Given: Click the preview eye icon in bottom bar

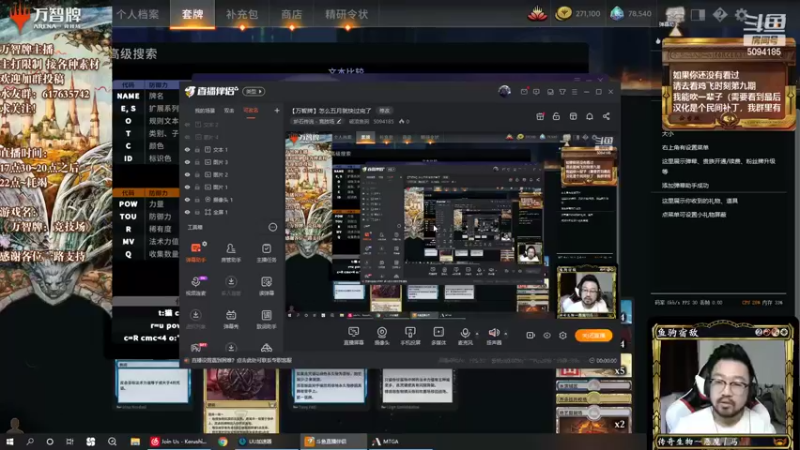Looking at the screenshot, I should point(547,335).
